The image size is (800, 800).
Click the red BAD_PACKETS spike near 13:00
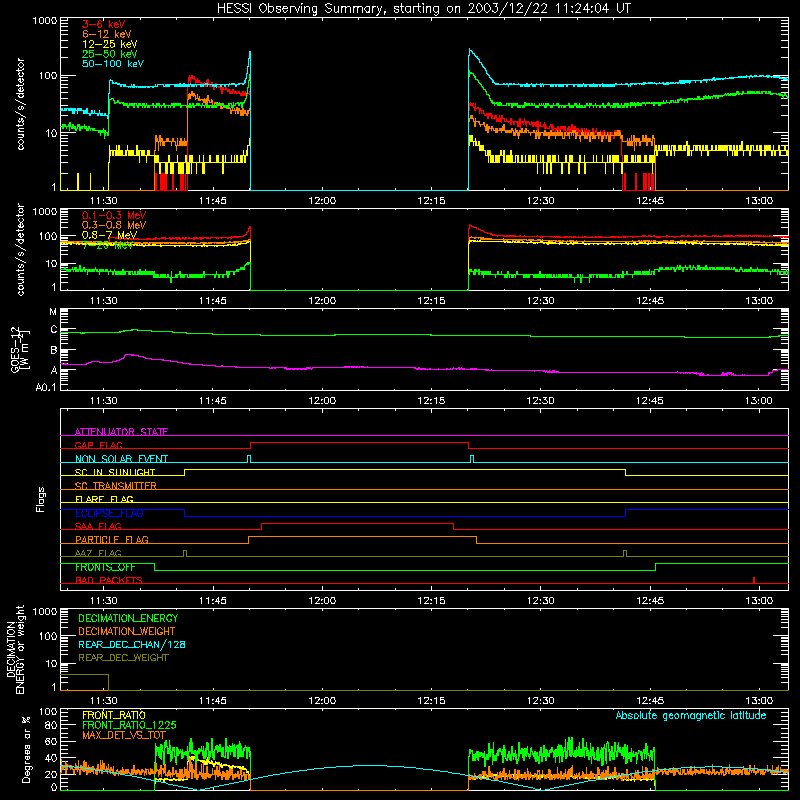754,580
